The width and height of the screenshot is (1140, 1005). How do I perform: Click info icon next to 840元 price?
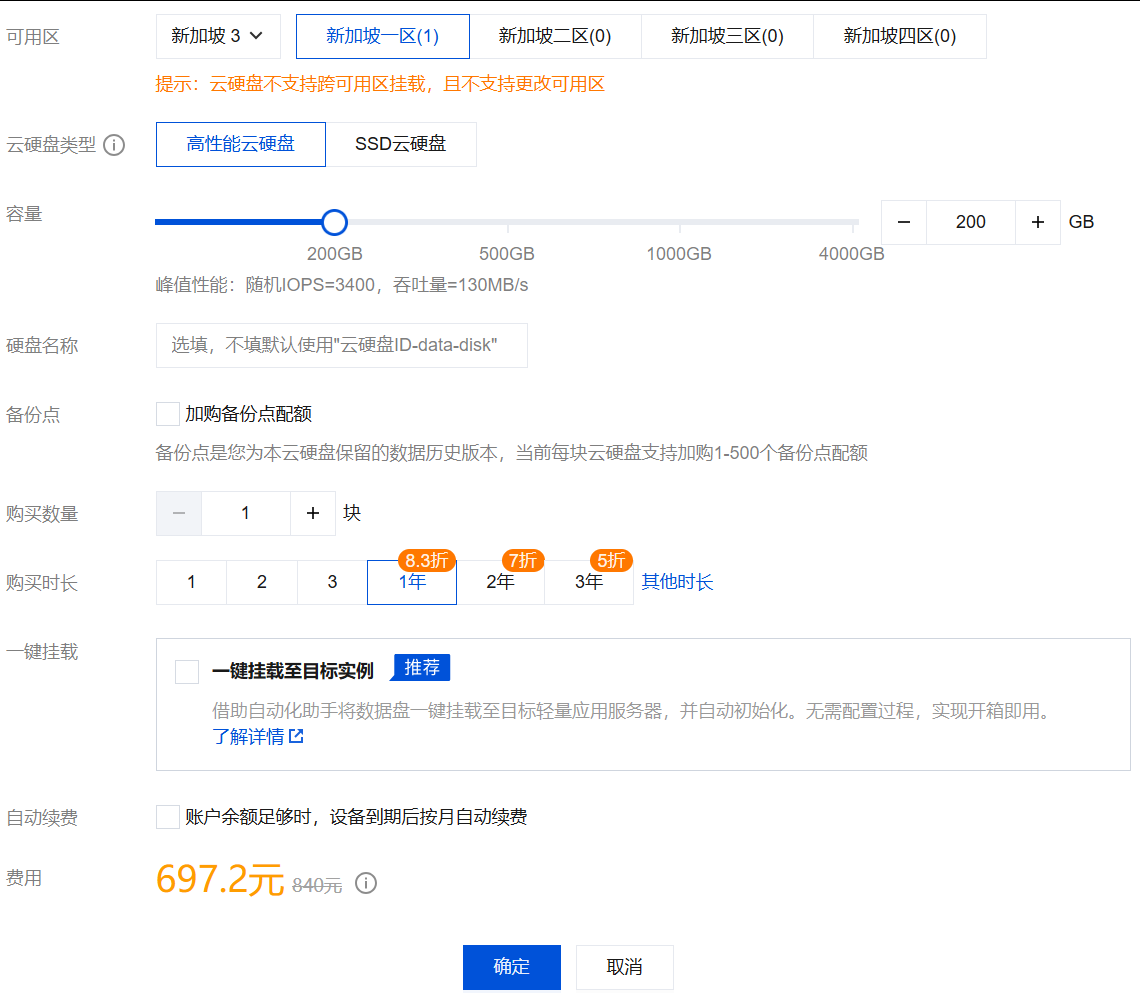pyautogui.click(x=366, y=883)
